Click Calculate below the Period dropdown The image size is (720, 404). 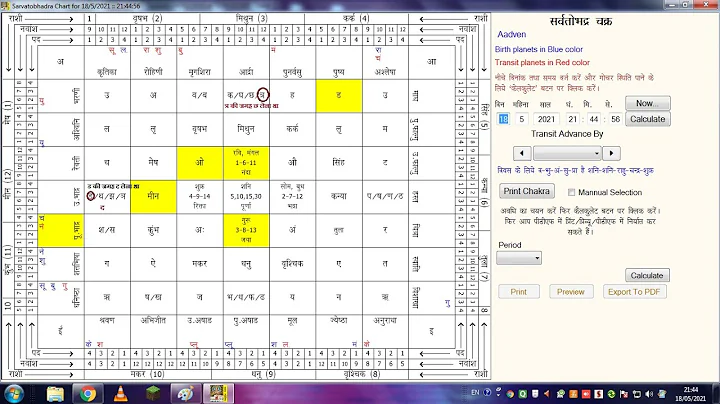coord(647,275)
